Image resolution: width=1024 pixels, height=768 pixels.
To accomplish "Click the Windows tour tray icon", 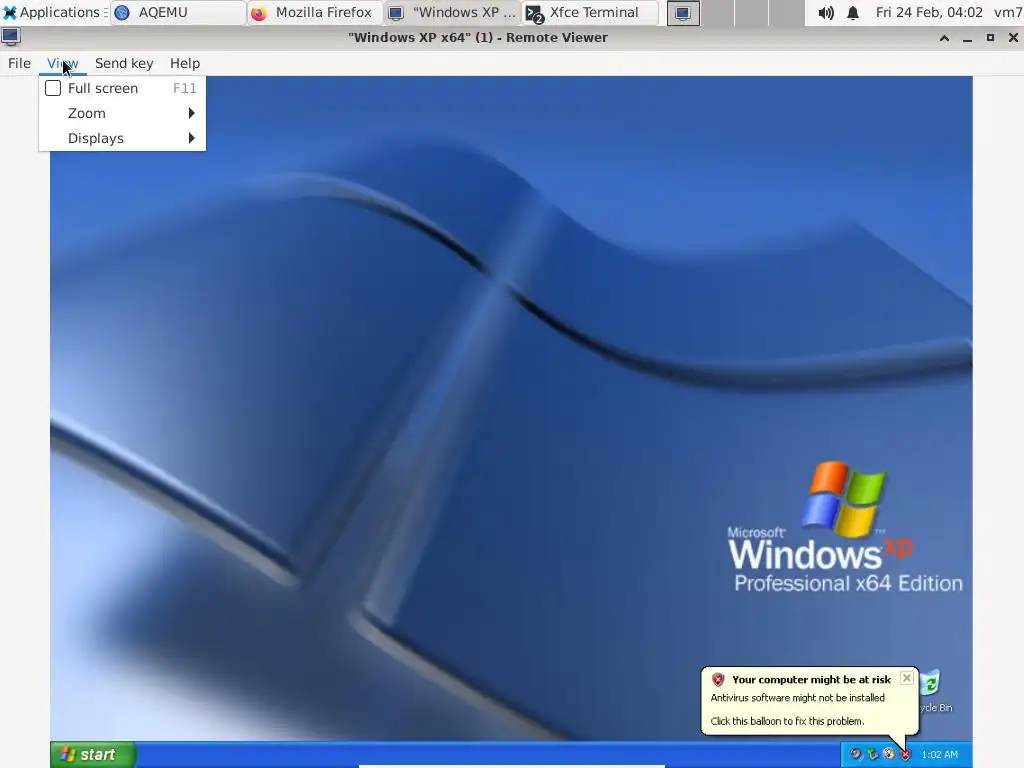I will tap(889, 754).
